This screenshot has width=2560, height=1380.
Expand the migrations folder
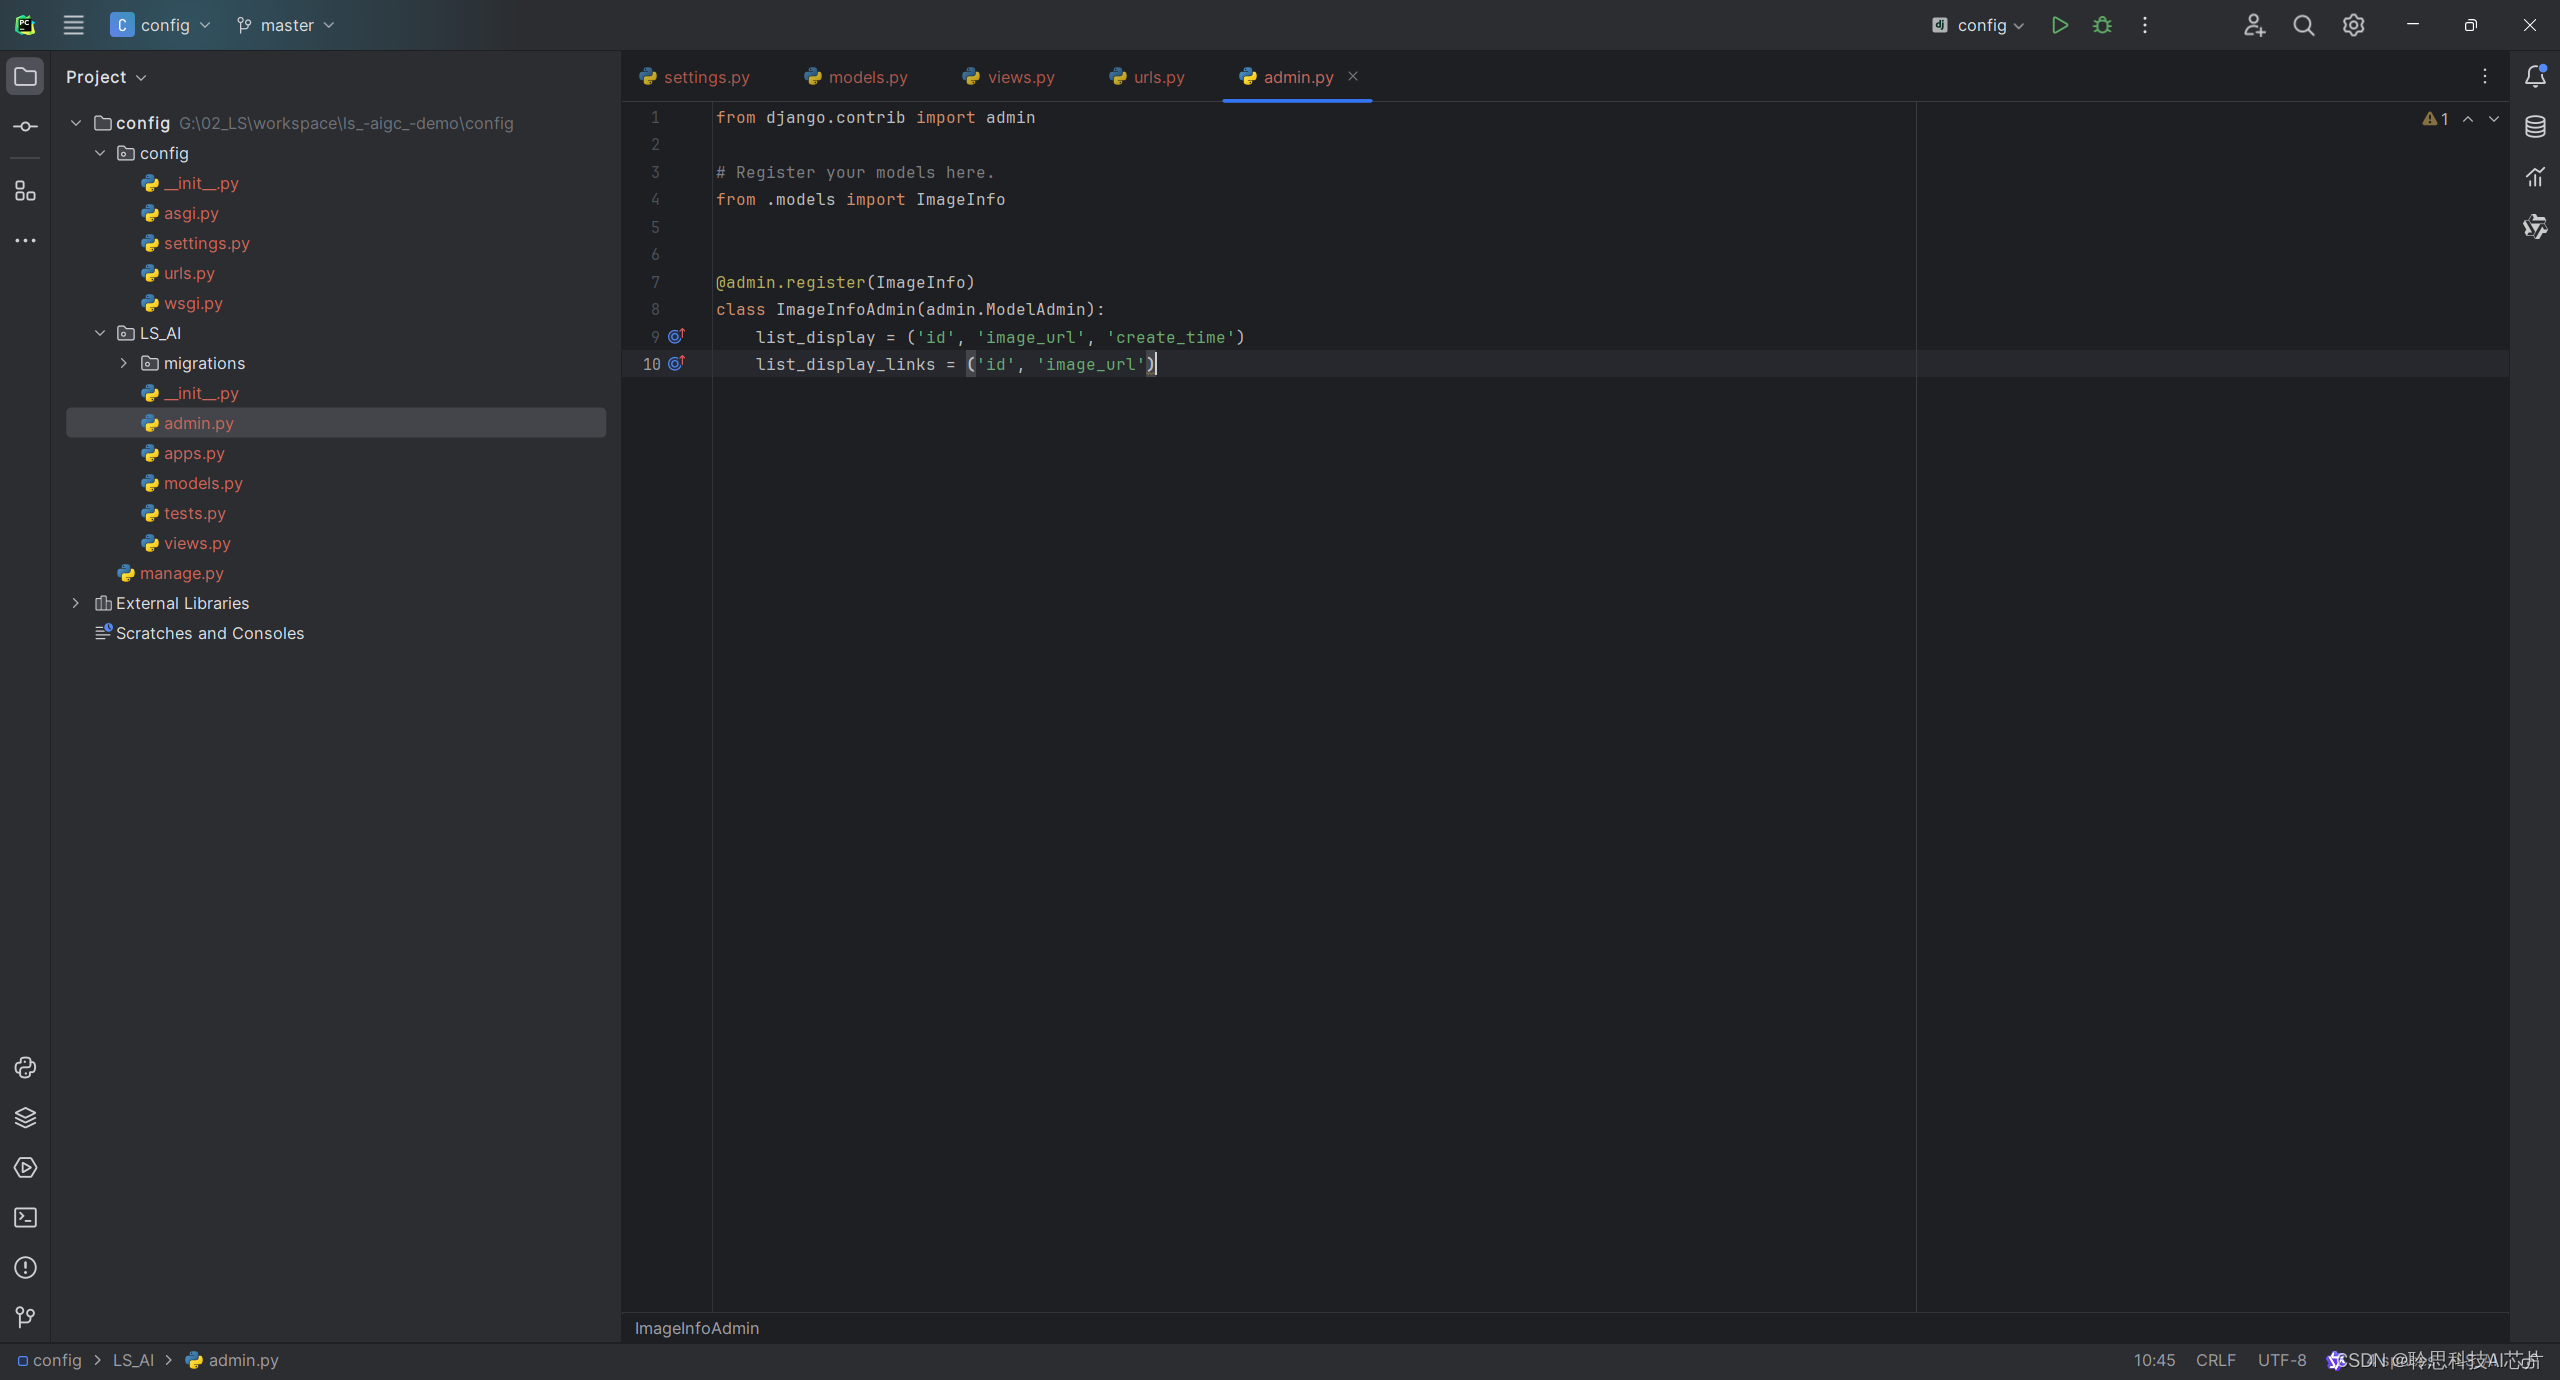click(124, 363)
